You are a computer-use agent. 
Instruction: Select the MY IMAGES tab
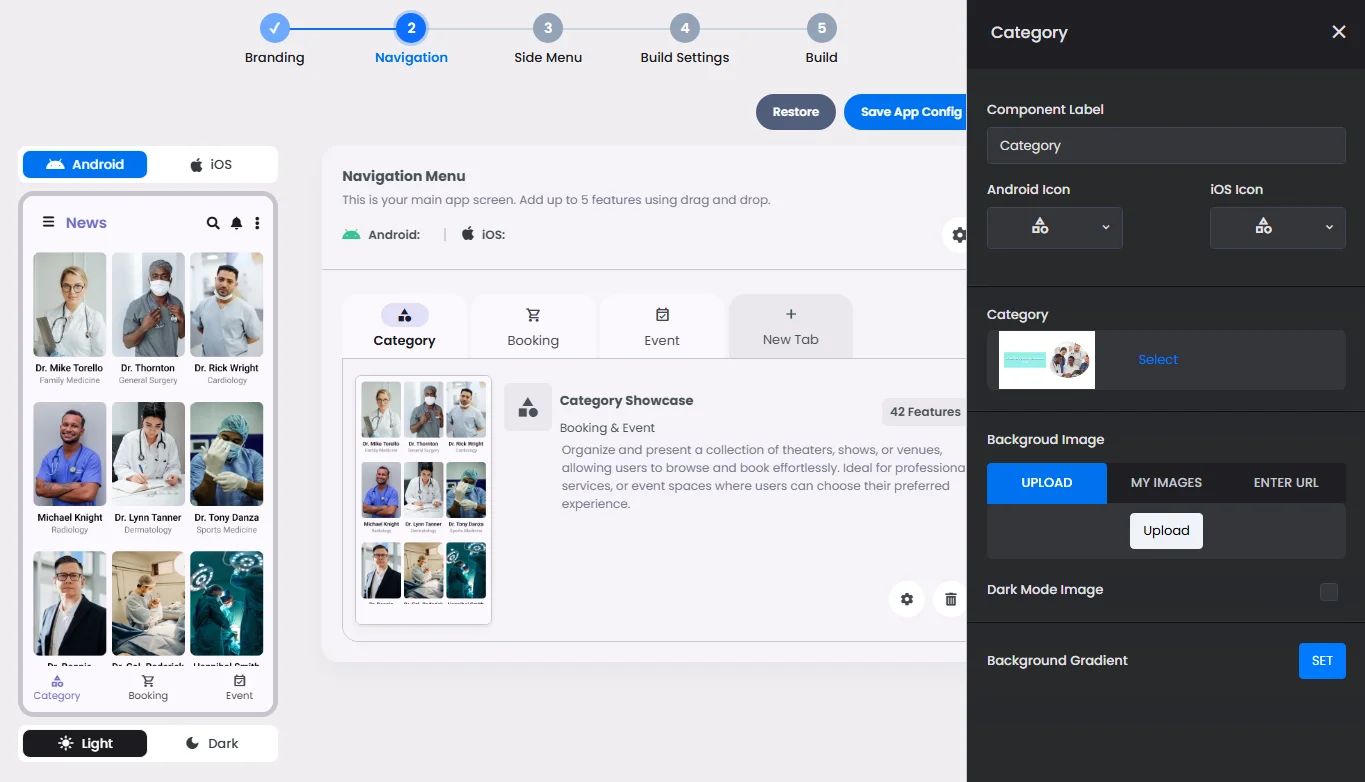(x=1166, y=483)
